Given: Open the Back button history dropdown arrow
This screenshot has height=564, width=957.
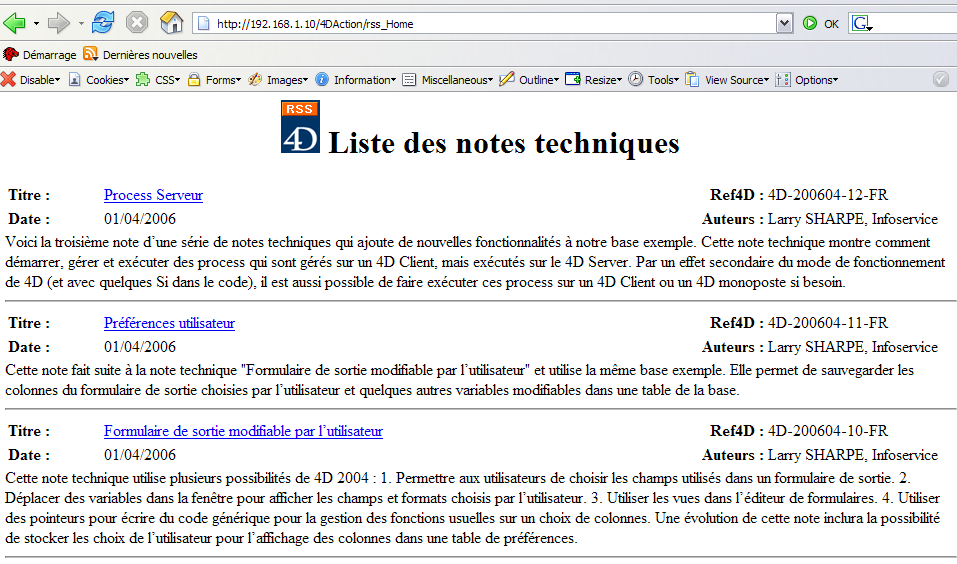Looking at the screenshot, I should [36, 22].
